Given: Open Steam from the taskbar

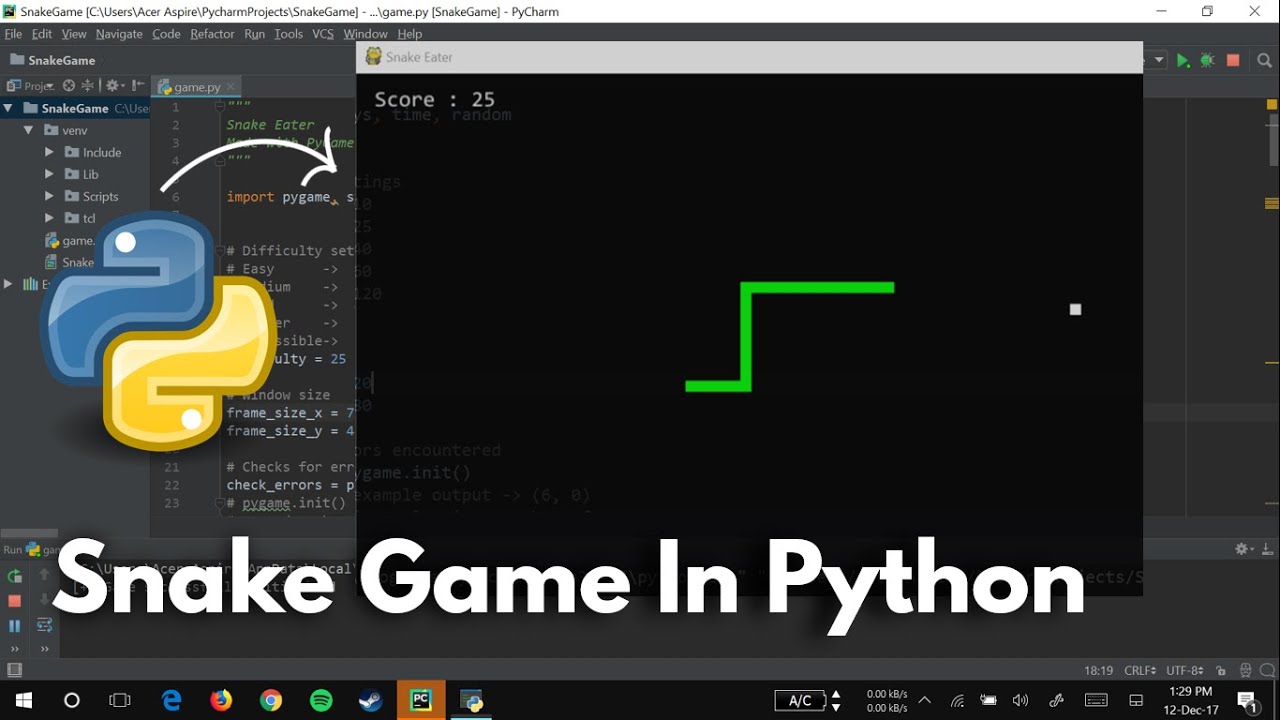Looking at the screenshot, I should 371,700.
